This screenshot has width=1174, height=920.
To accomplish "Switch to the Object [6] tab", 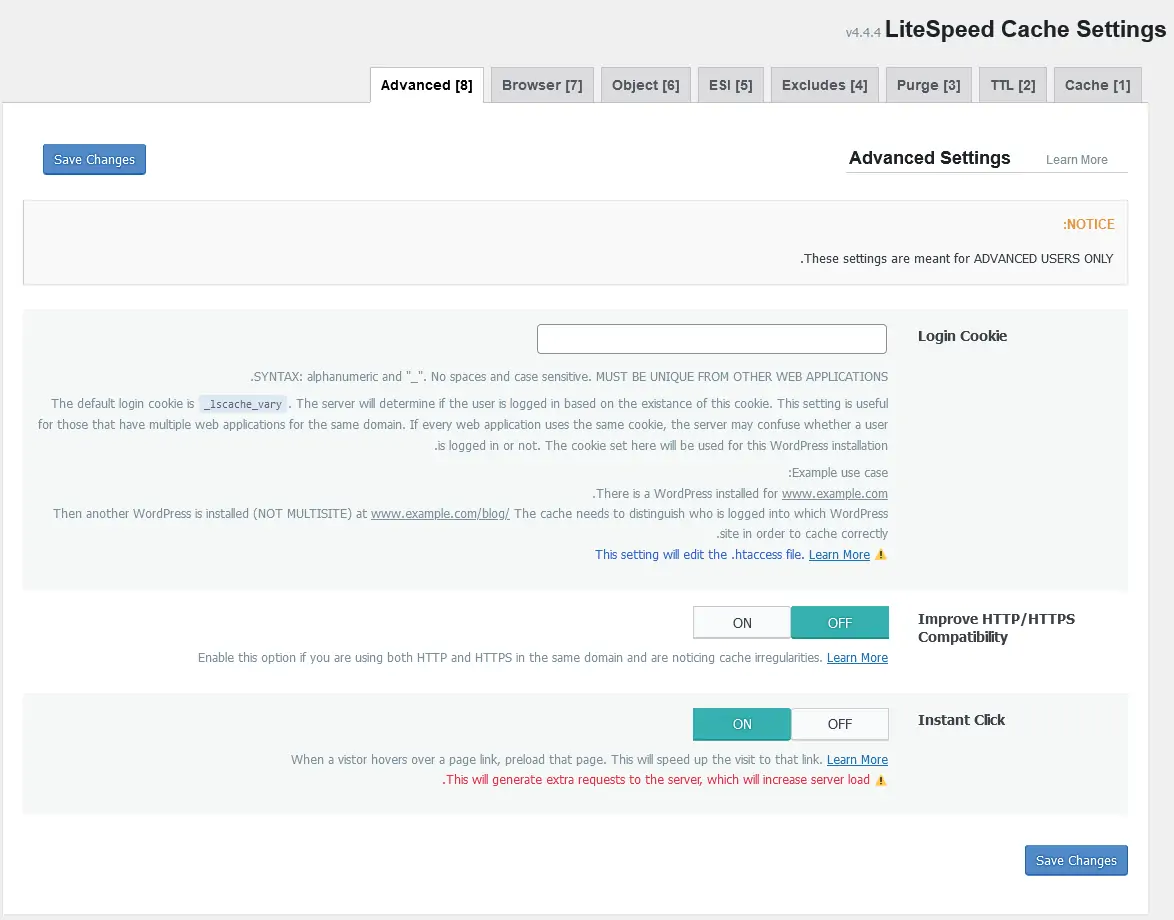I will click(645, 85).
